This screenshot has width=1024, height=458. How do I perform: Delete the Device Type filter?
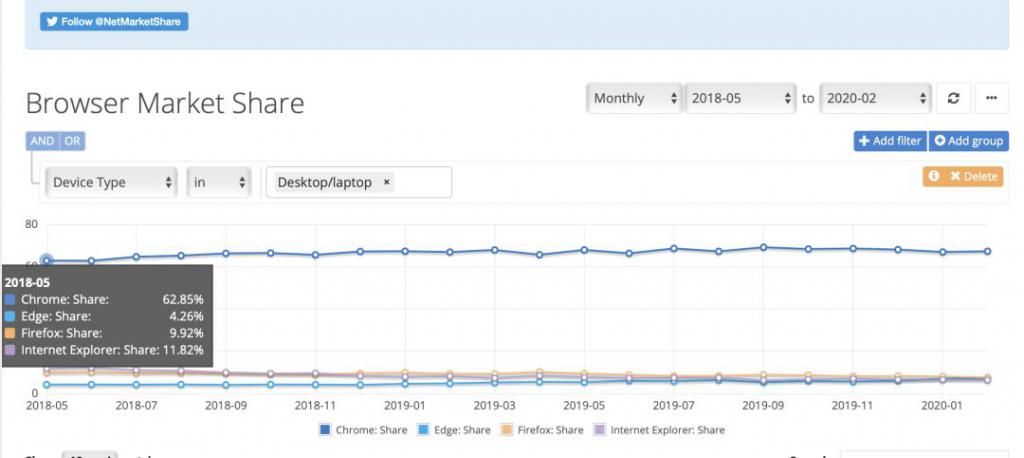coord(973,176)
